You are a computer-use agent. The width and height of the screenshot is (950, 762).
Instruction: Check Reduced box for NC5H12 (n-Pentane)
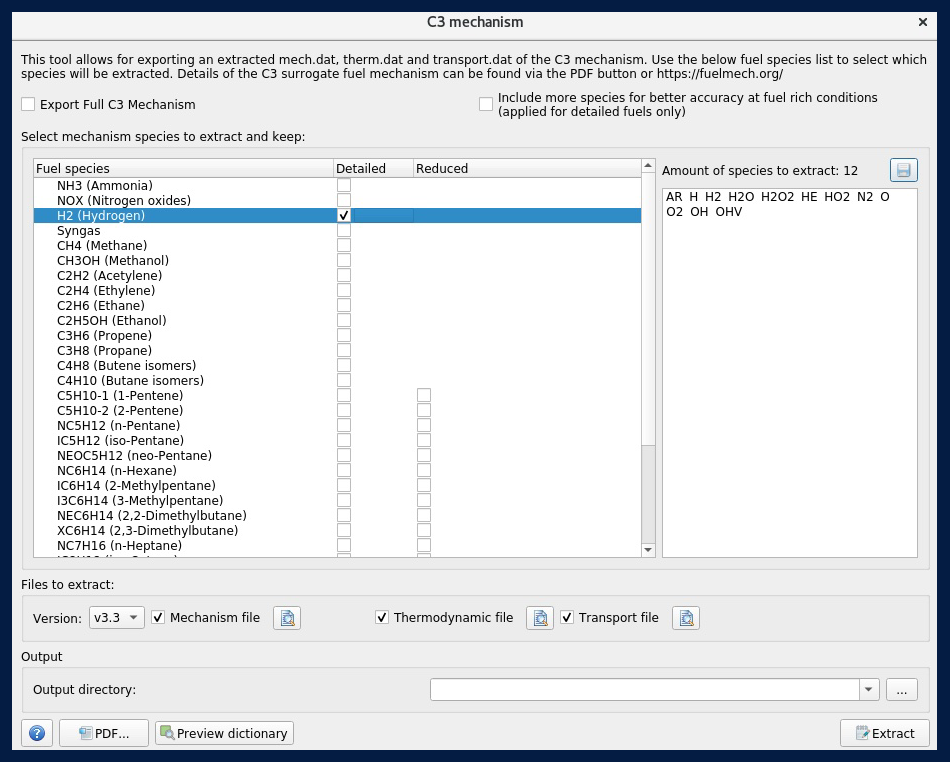click(424, 425)
